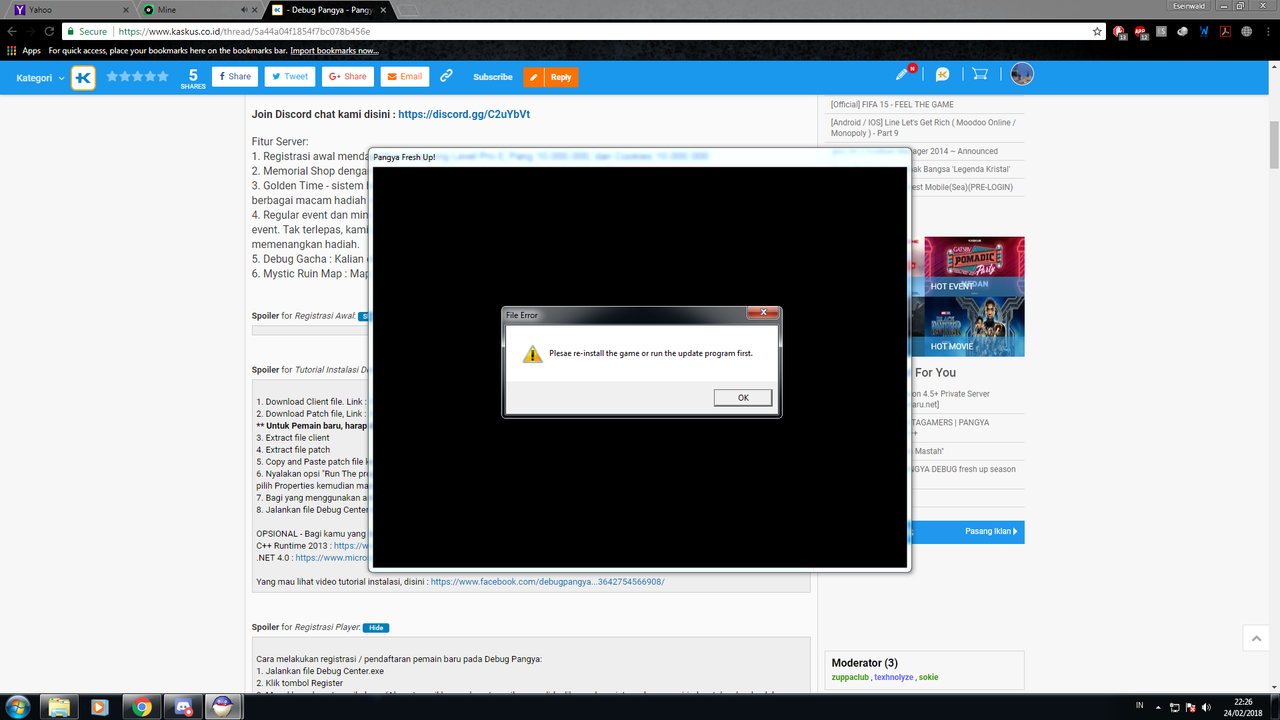Click the Secure padlock indicator
The height and width of the screenshot is (720, 1280).
pos(86,31)
